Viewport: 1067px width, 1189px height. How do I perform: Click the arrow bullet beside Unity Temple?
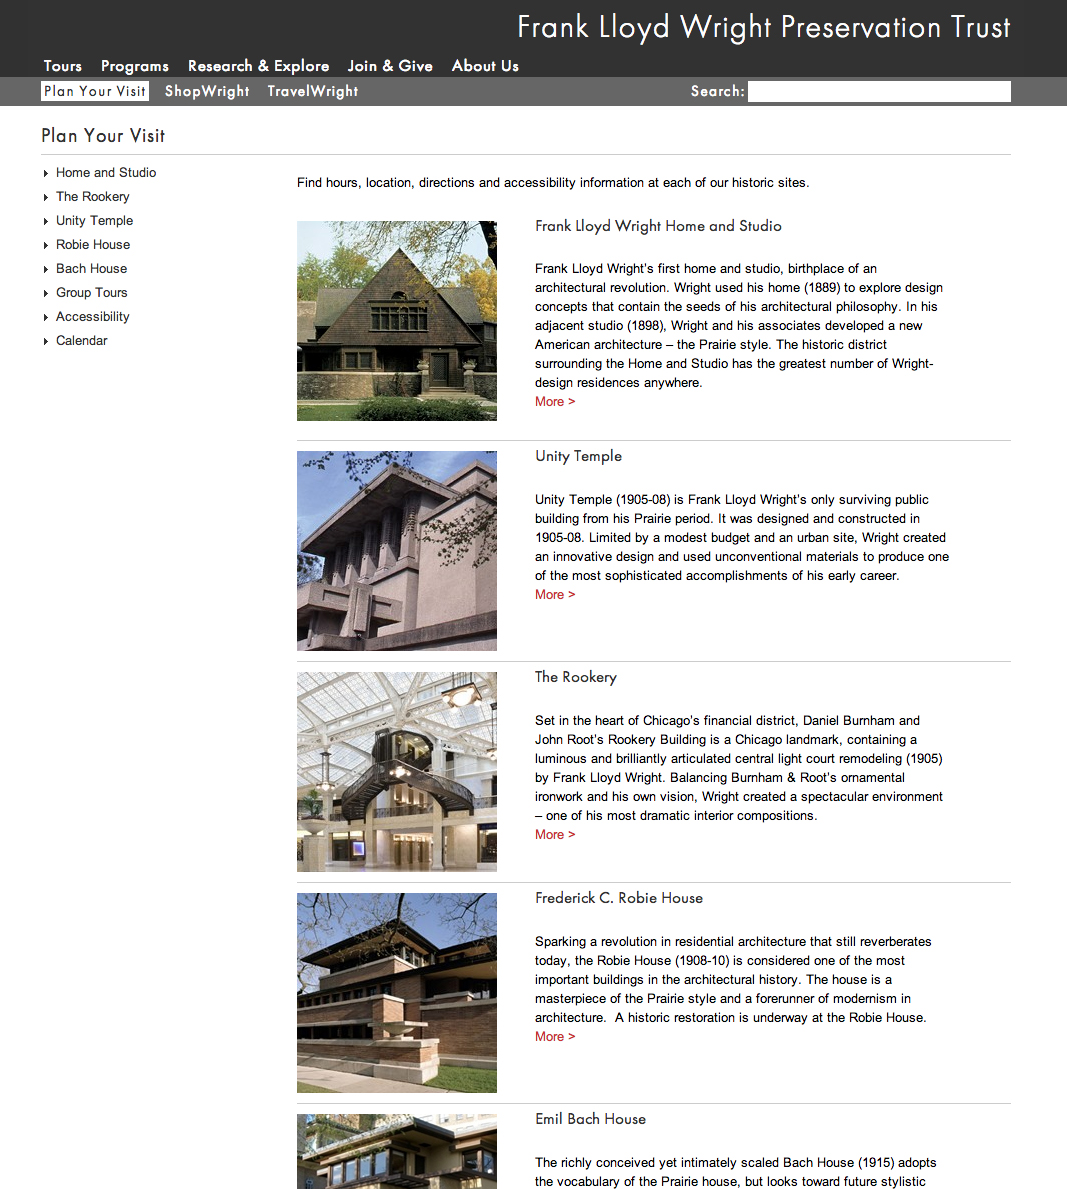(46, 221)
